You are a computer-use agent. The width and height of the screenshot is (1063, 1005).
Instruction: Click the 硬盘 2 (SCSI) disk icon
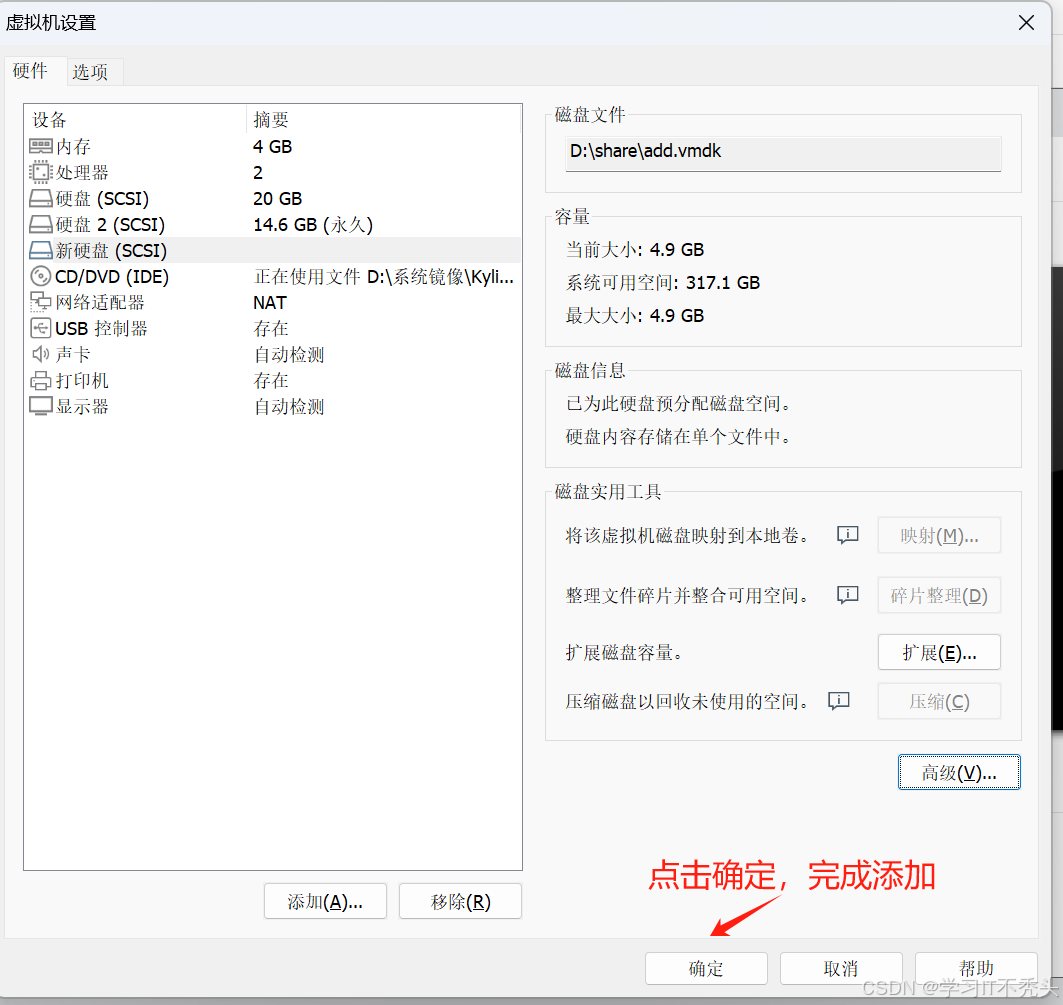tap(41, 224)
